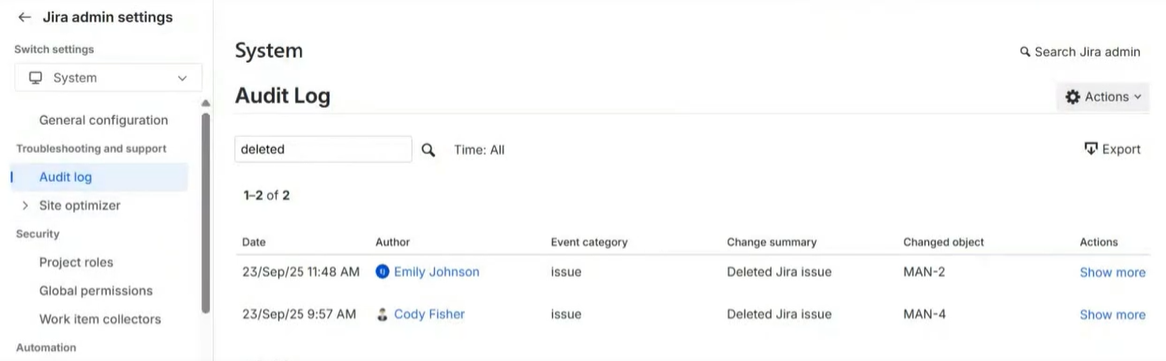Image resolution: width=1166 pixels, height=361 pixels.
Task: Click the issue category in MAN-4 row
Action: [x=566, y=314]
